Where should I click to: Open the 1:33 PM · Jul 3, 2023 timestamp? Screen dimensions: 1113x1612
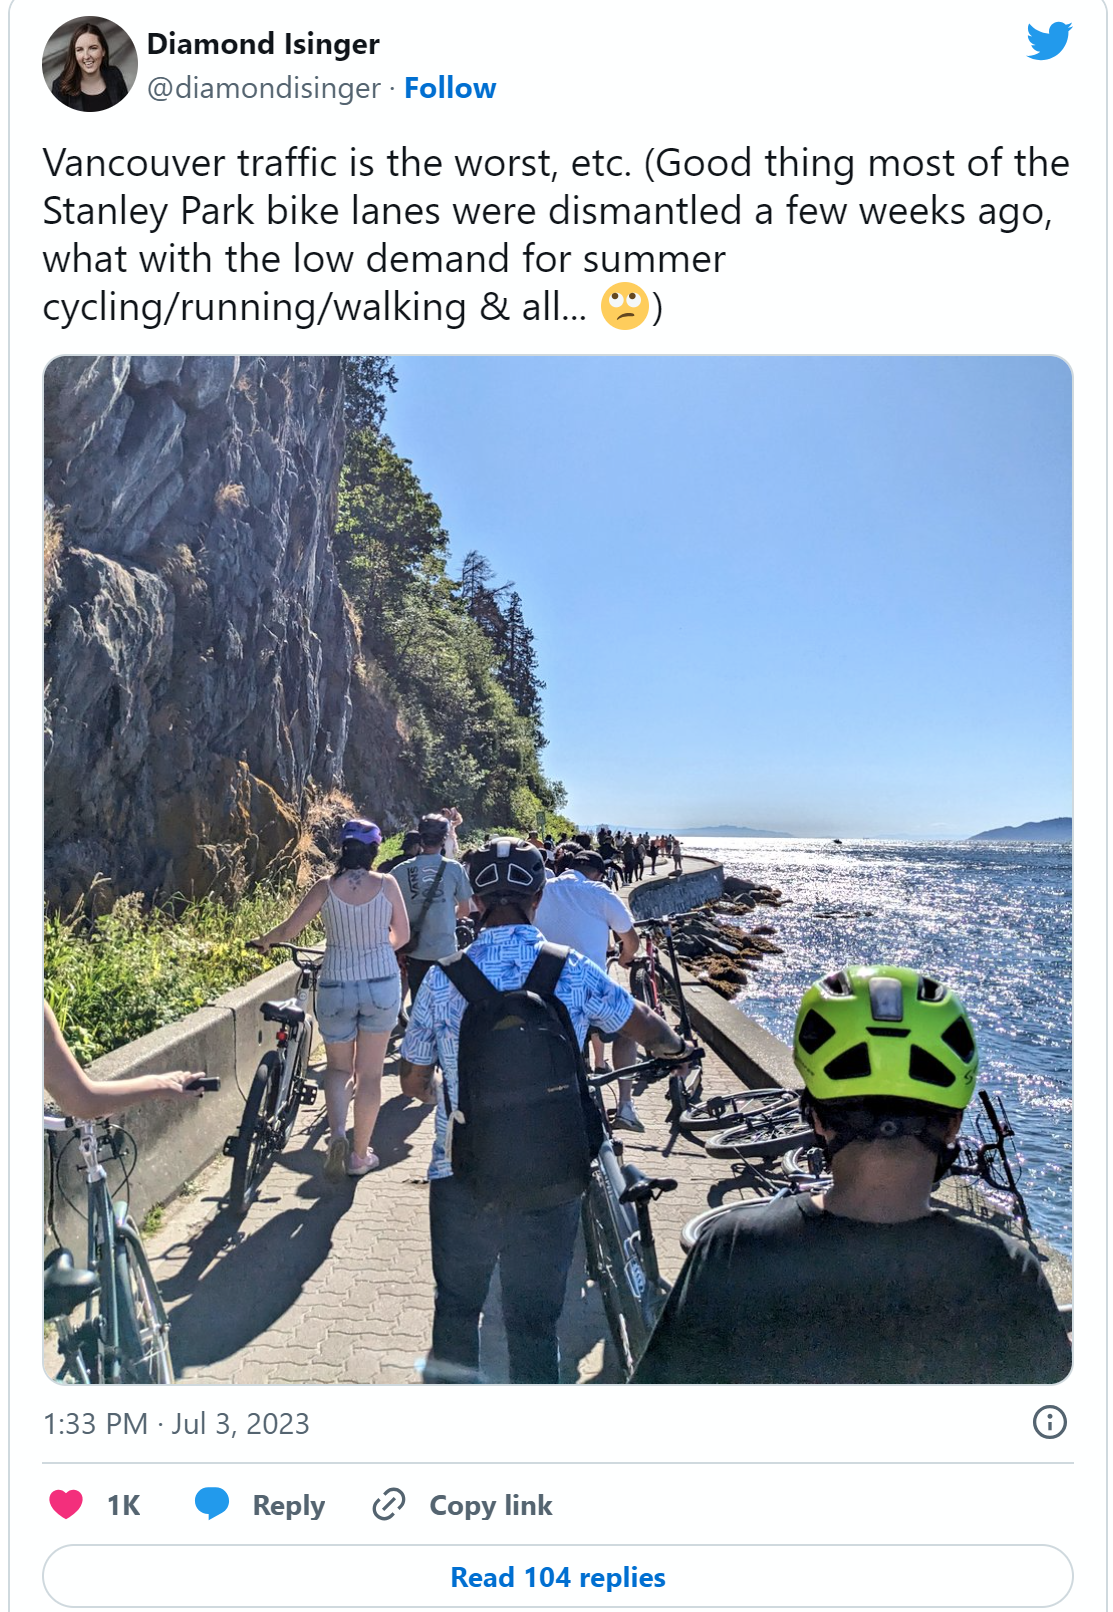point(176,1423)
